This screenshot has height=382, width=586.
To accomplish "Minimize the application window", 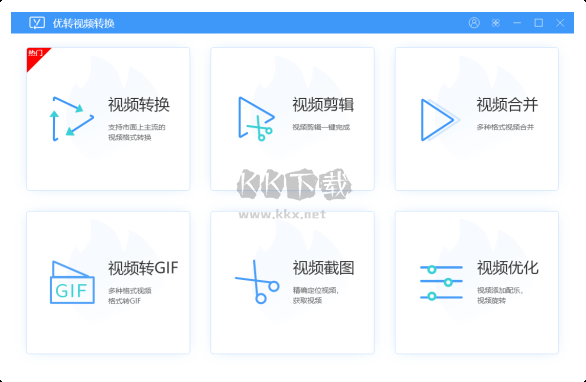I will pos(517,23).
